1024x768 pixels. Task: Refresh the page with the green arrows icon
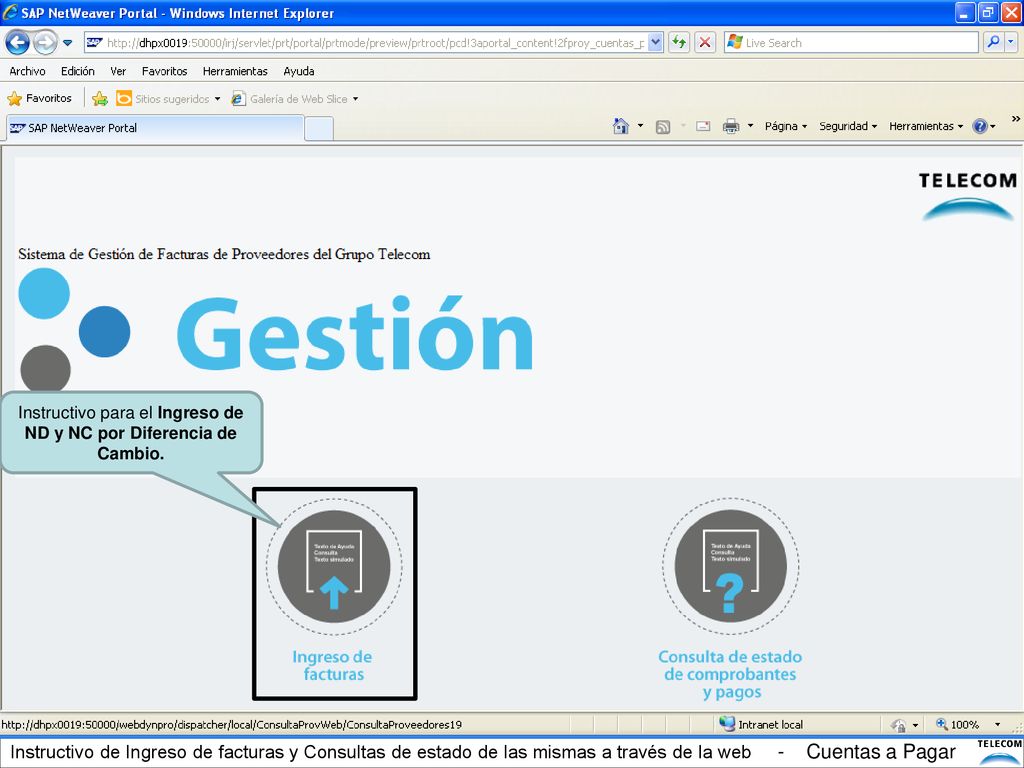coord(679,43)
